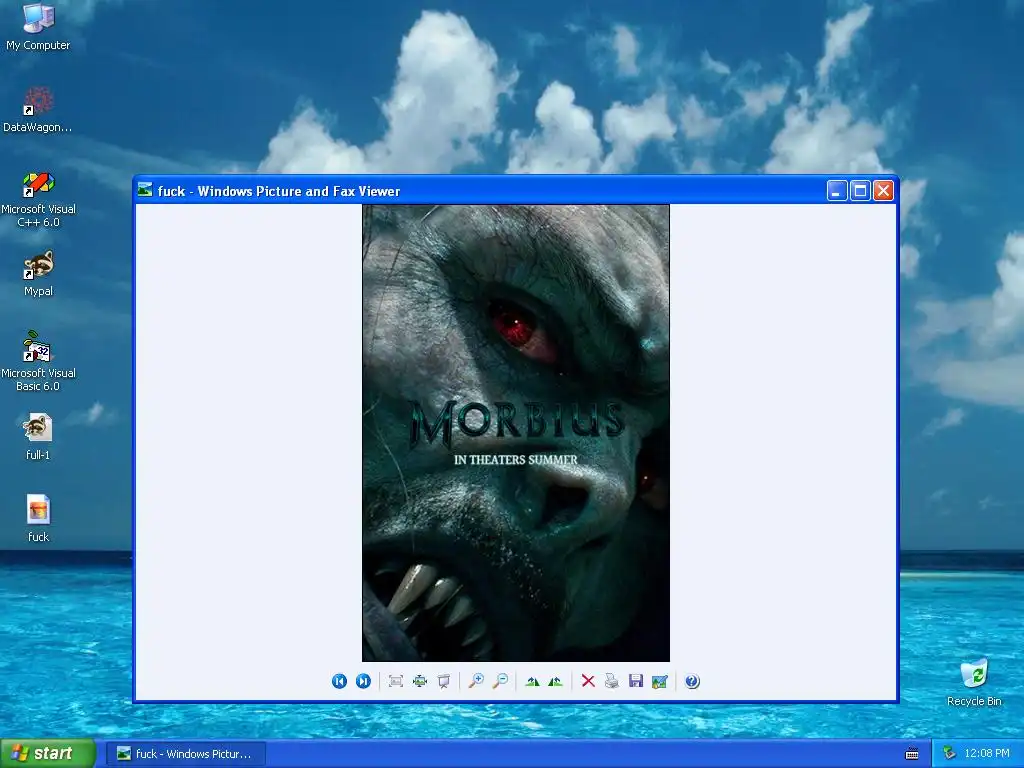The height and width of the screenshot is (768, 1024).
Task: Click the keyboard icon in the system tray
Action: (912, 754)
